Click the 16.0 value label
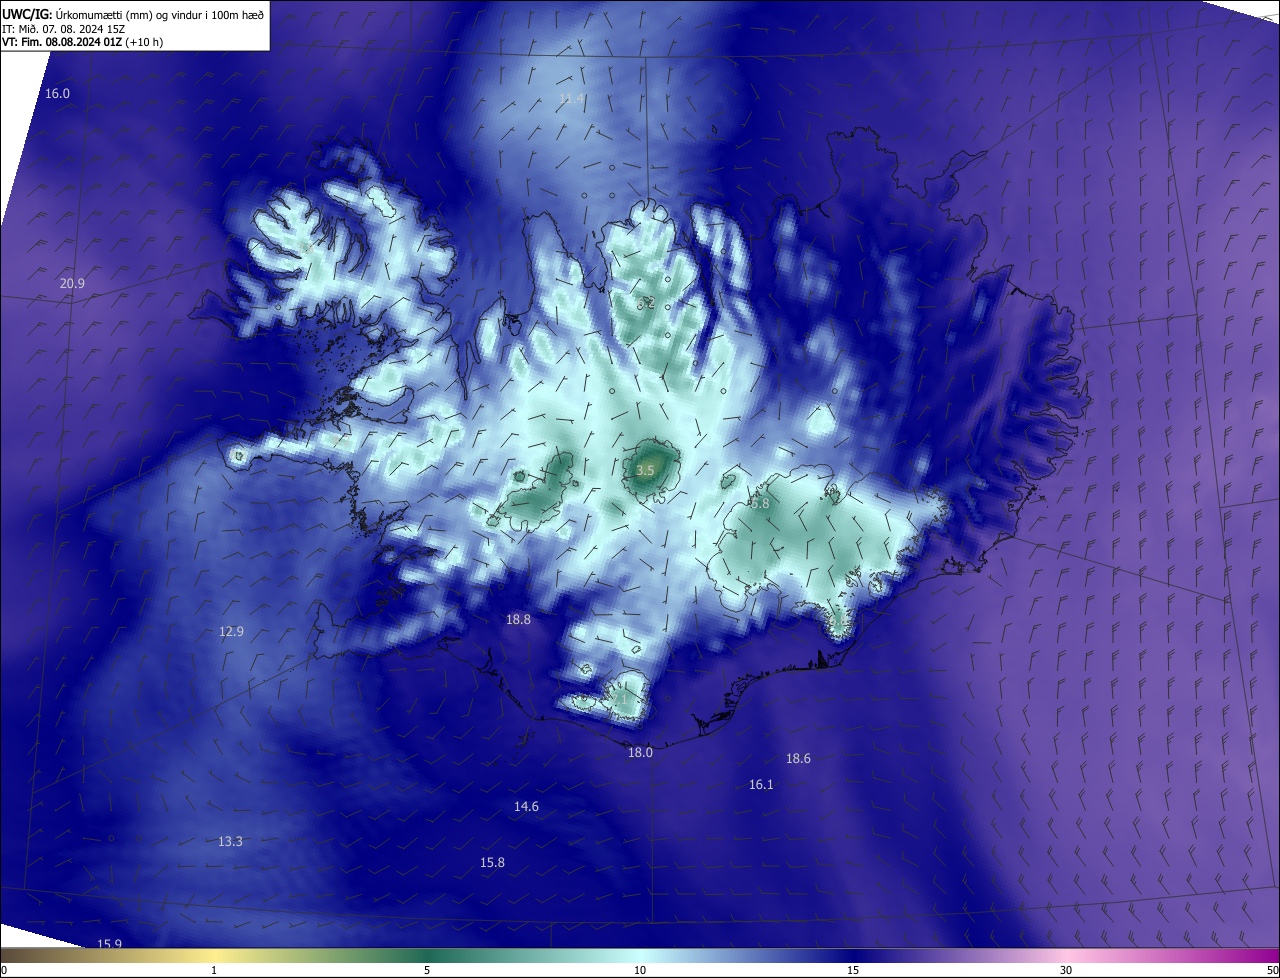The width and height of the screenshot is (1280, 978). pos(58,93)
